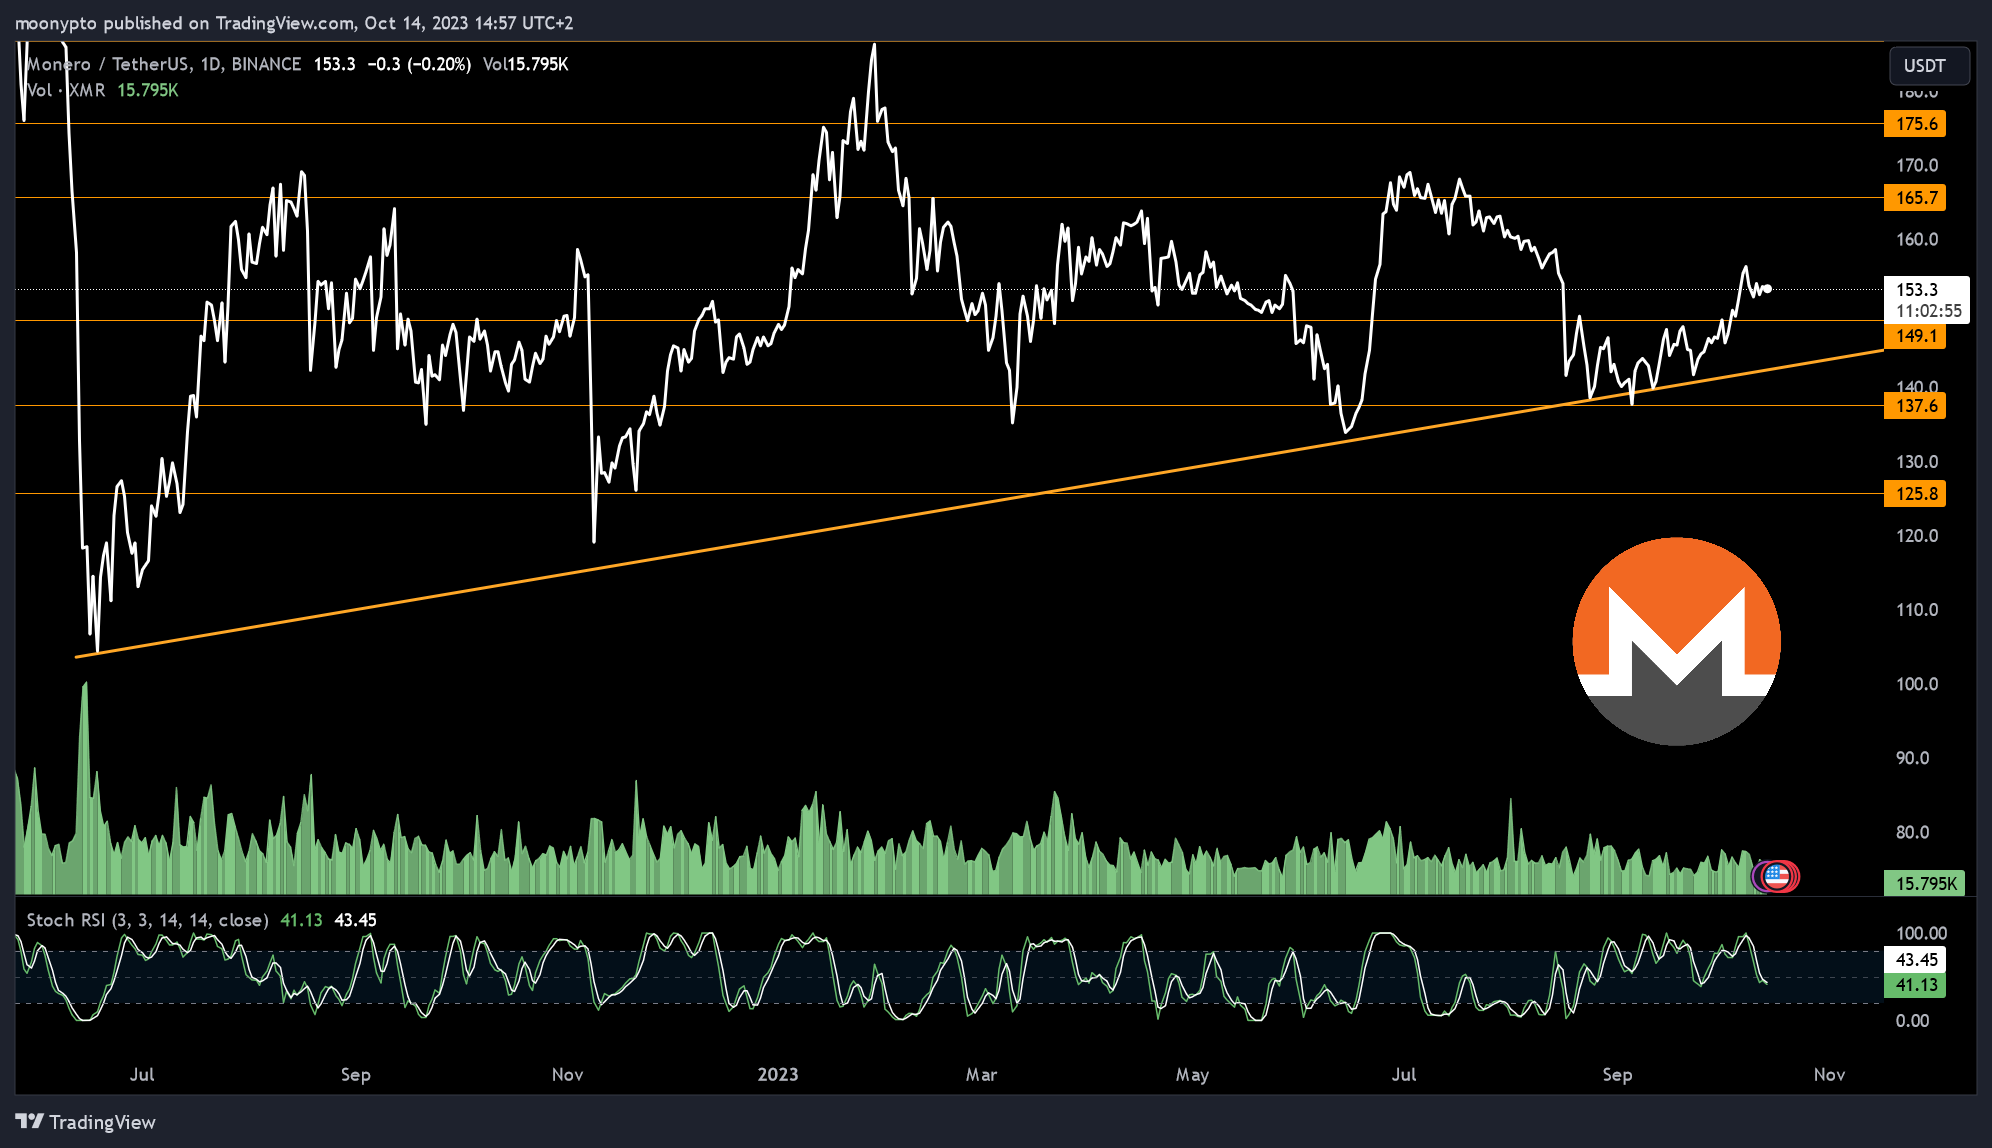Click the green 15.795K volume legend value
Screen dimensions: 1992x1148
coord(148,90)
